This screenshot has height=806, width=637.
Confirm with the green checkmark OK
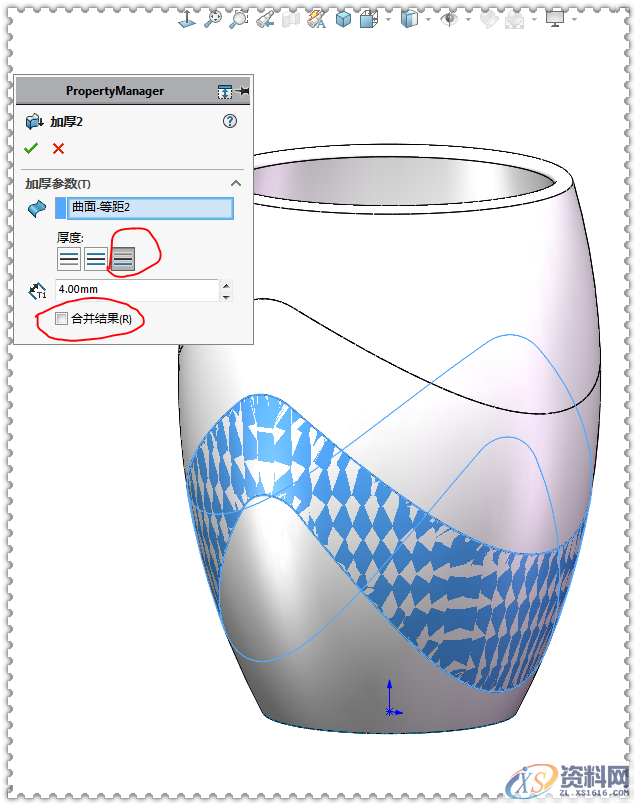[31, 149]
